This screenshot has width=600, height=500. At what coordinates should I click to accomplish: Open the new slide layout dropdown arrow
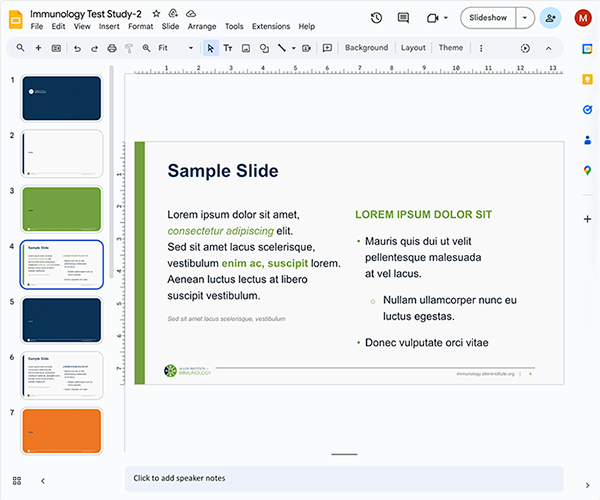[56, 48]
